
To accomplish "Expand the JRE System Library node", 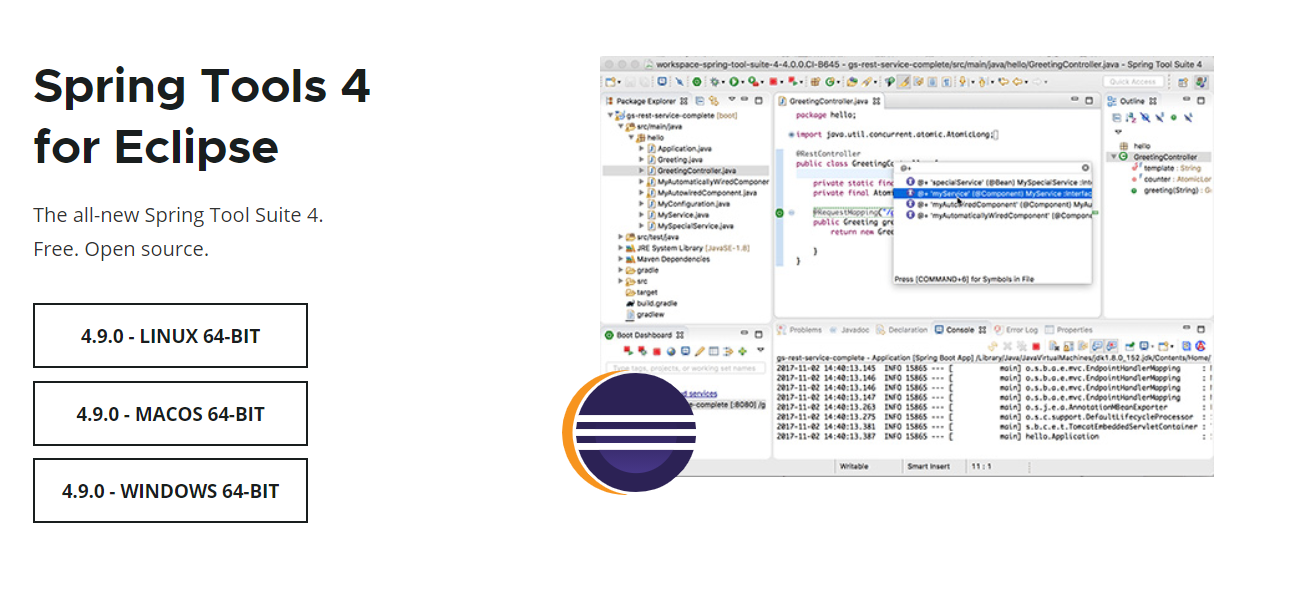I will (x=620, y=248).
